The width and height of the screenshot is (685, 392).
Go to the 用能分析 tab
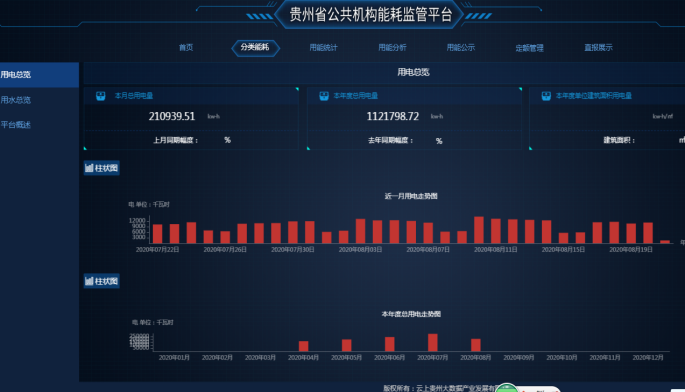pos(392,47)
